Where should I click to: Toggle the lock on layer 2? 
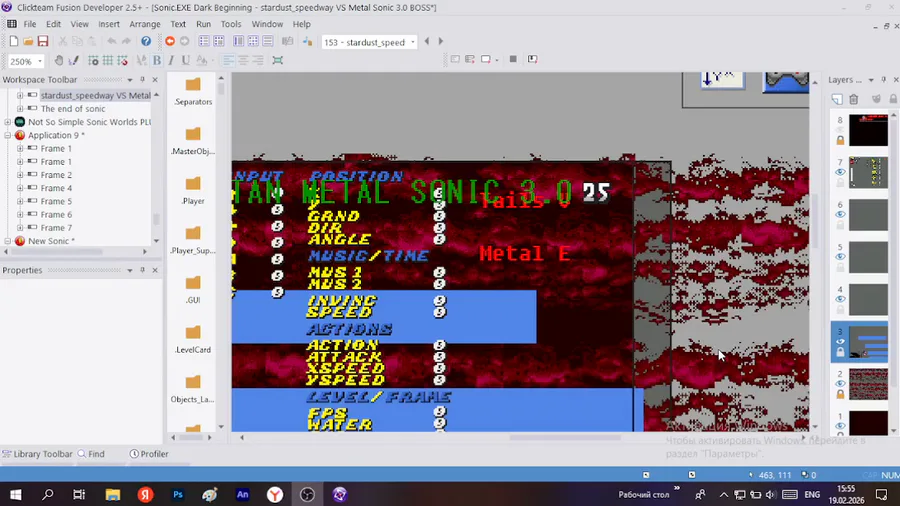pyautogui.click(x=840, y=395)
